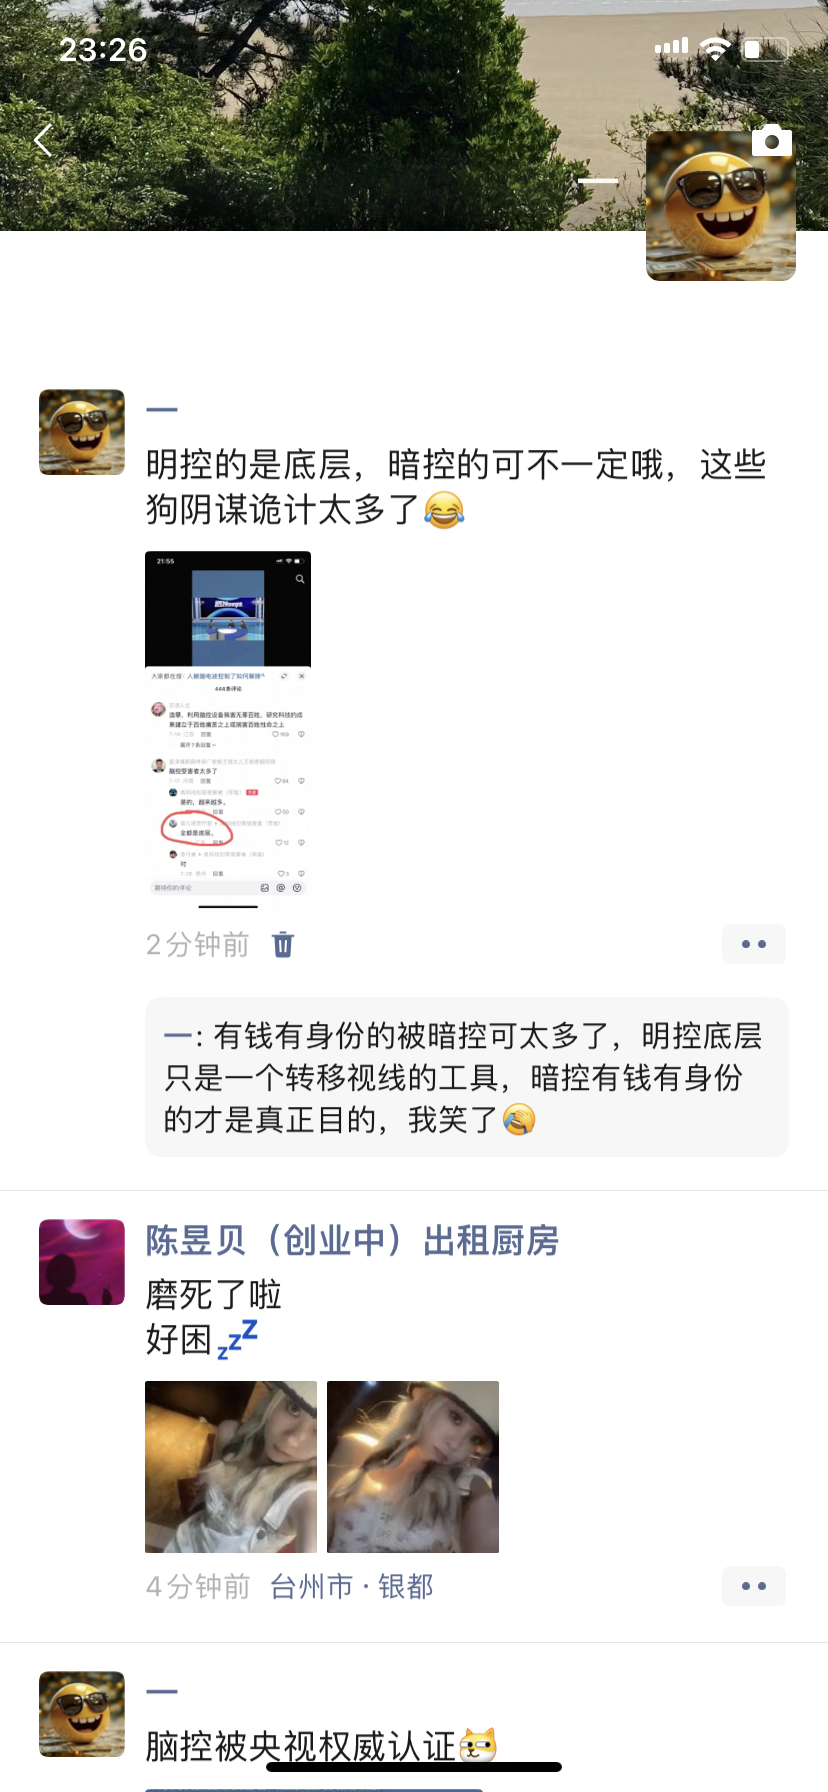
Task: Tap the dash username above 明控的是底层 post
Action: click(x=162, y=410)
